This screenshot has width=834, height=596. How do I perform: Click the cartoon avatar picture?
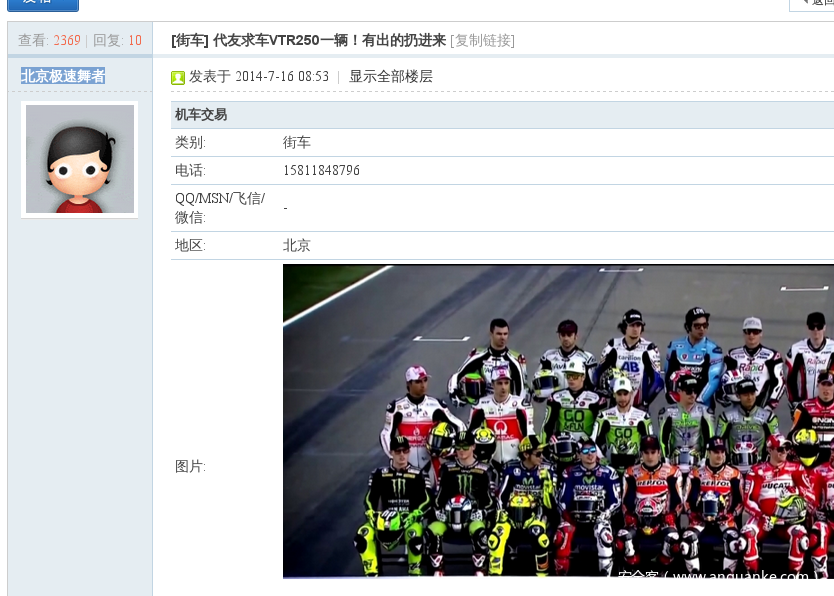tap(80, 159)
